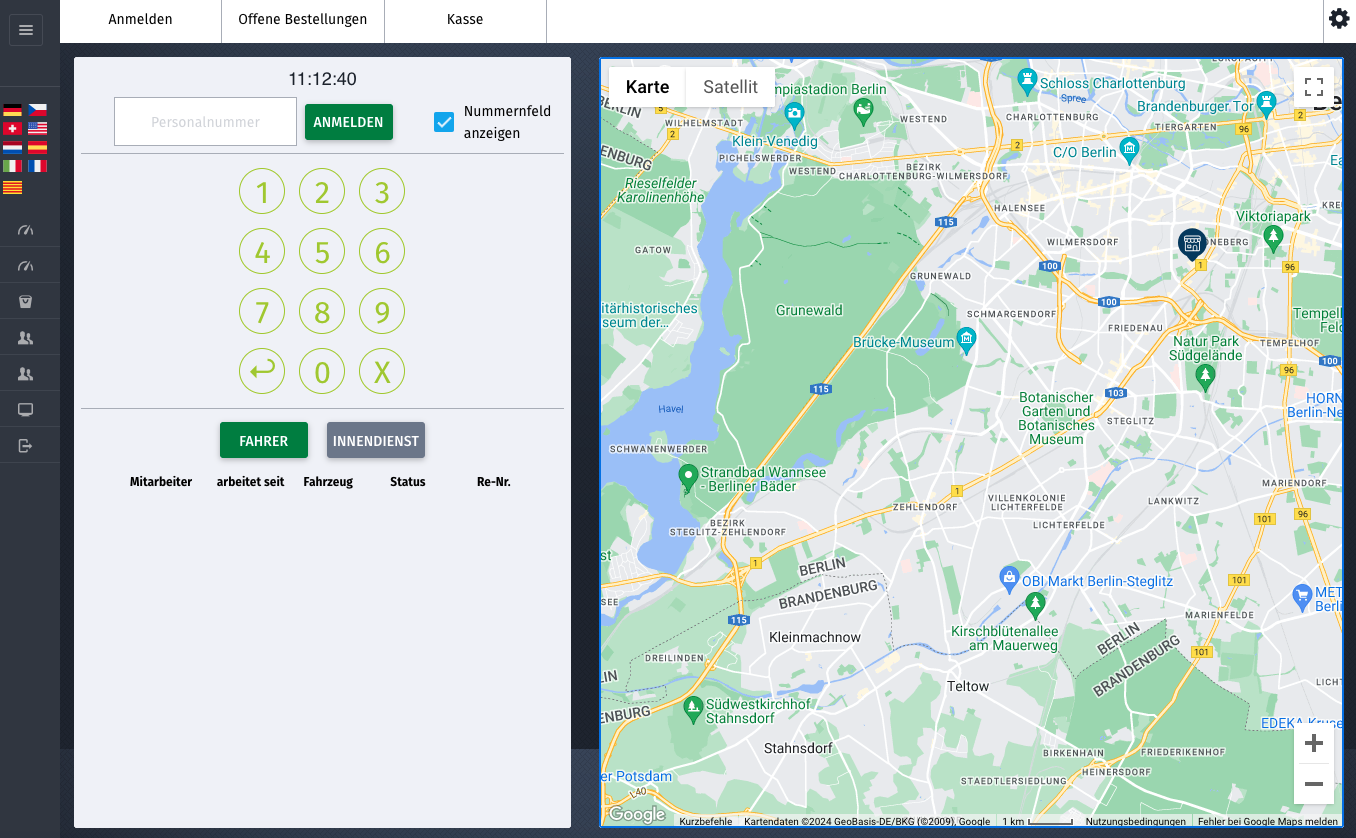Show FAHRER staff list

click(x=264, y=440)
